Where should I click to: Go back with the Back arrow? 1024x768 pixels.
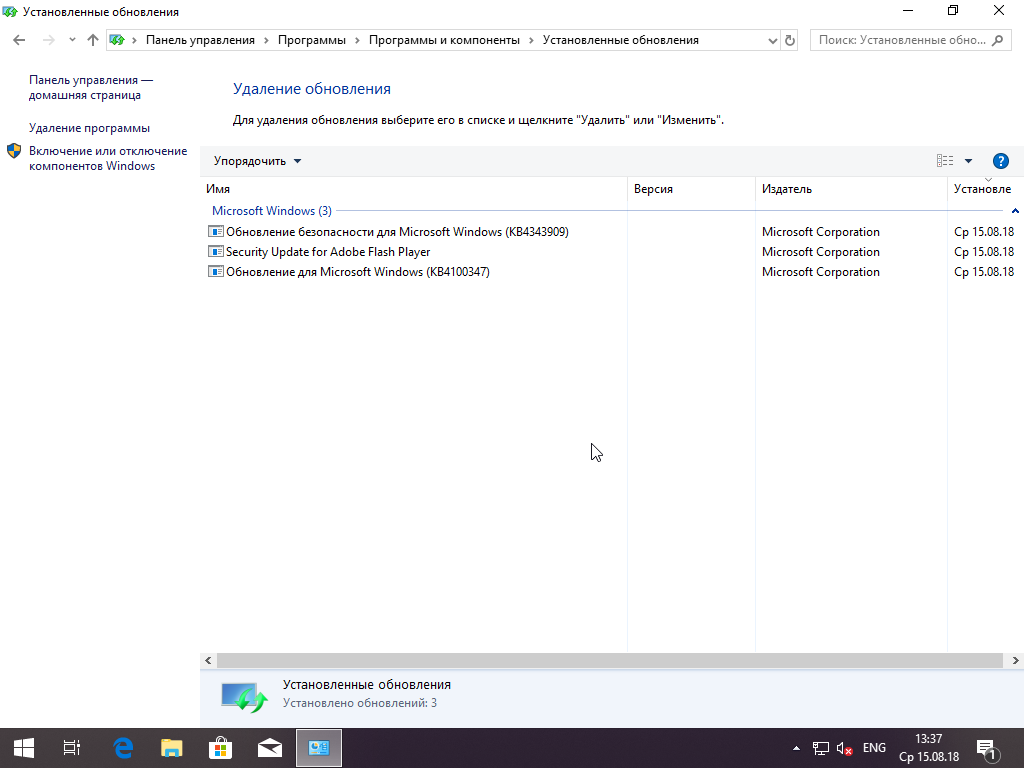point(19,40)
